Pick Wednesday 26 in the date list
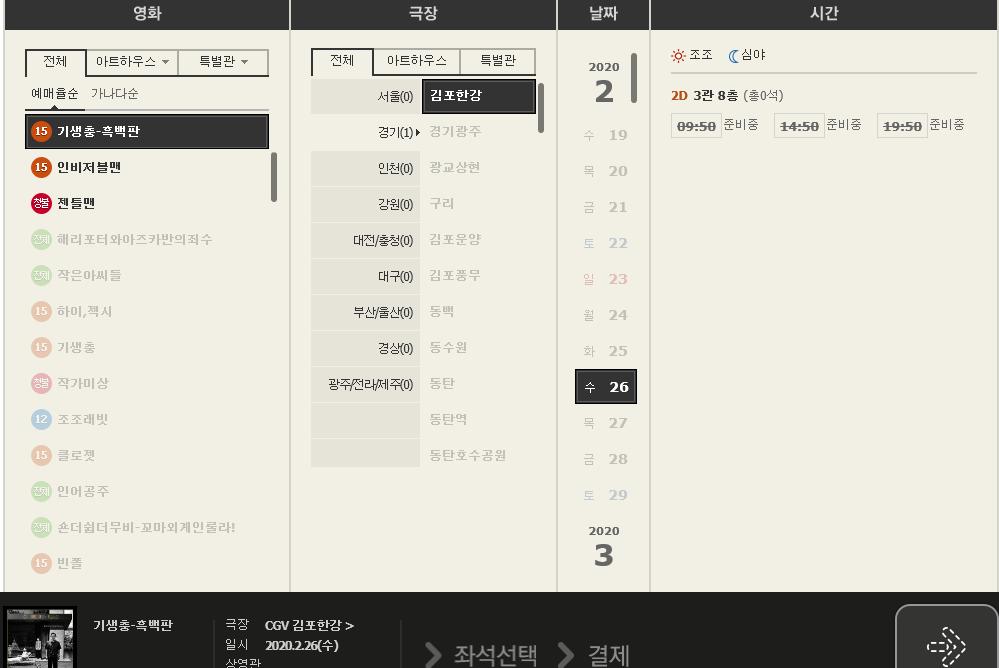 tap(606, 386)
